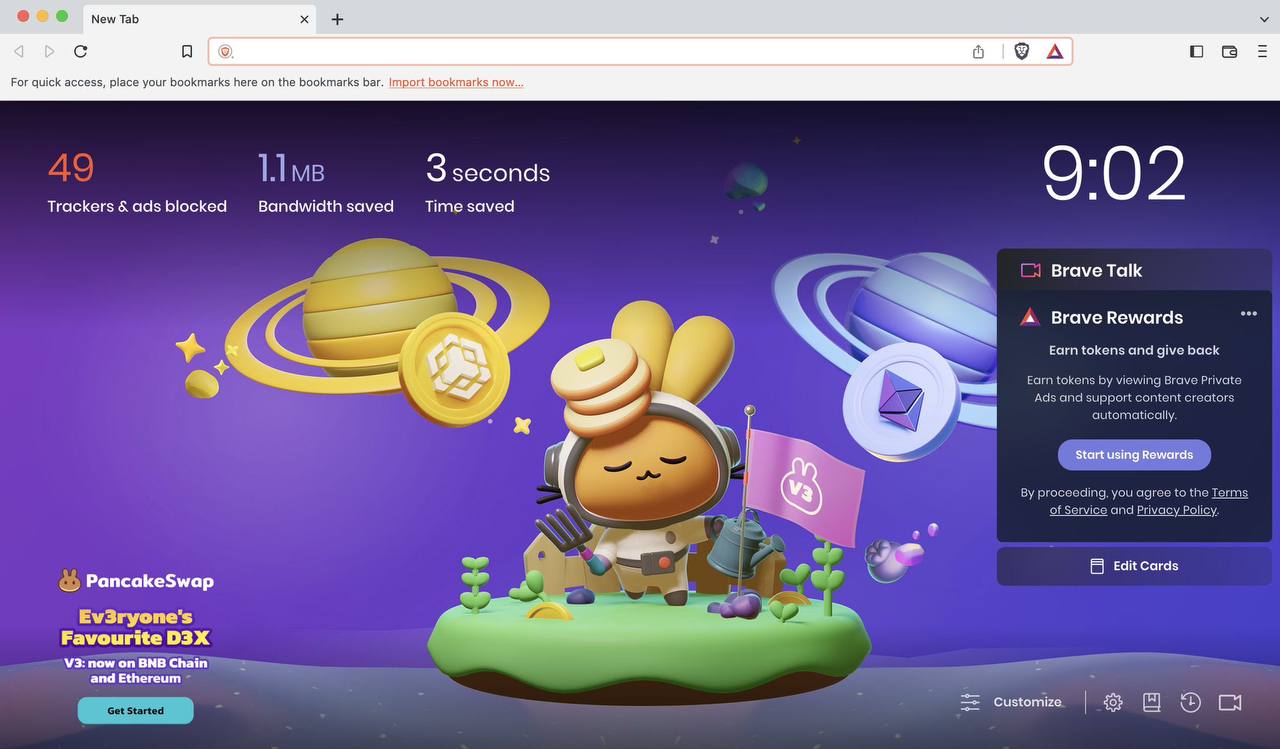Click PancakeSwap Get Started button

[135, 711]
